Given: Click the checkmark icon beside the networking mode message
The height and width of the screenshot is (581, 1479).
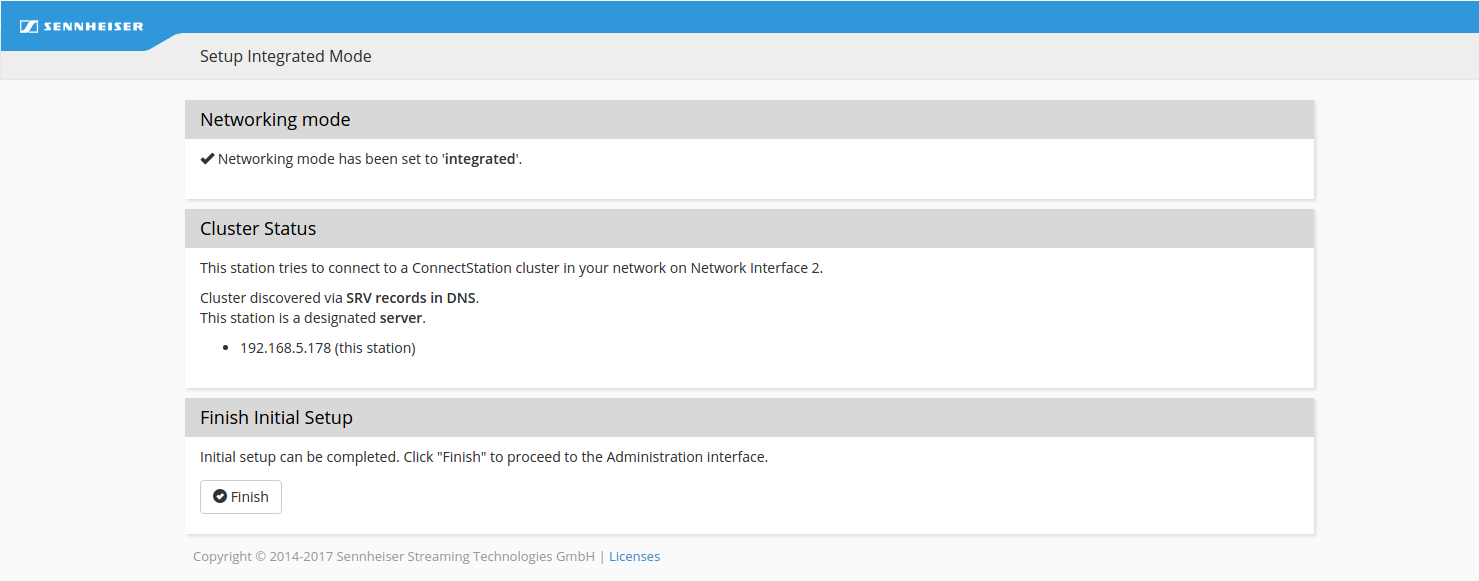Looking at the screenshot, I should click(x=207, y=159).
